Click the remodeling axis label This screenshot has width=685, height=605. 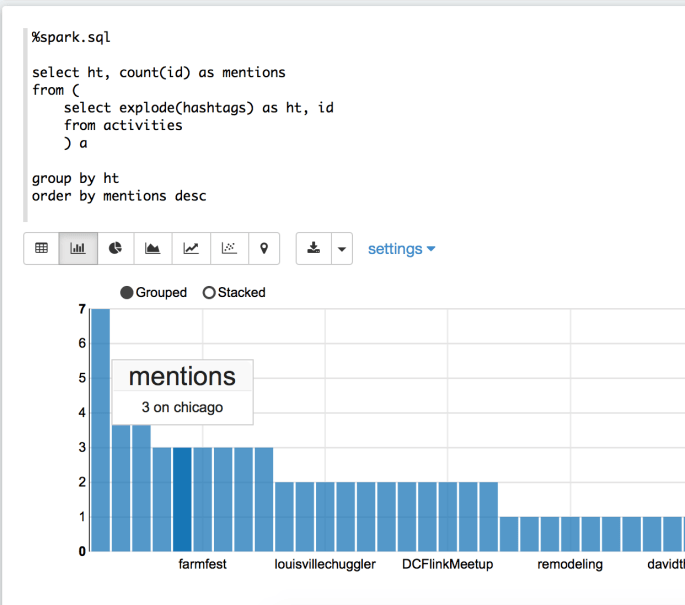[x=570, y=564]
